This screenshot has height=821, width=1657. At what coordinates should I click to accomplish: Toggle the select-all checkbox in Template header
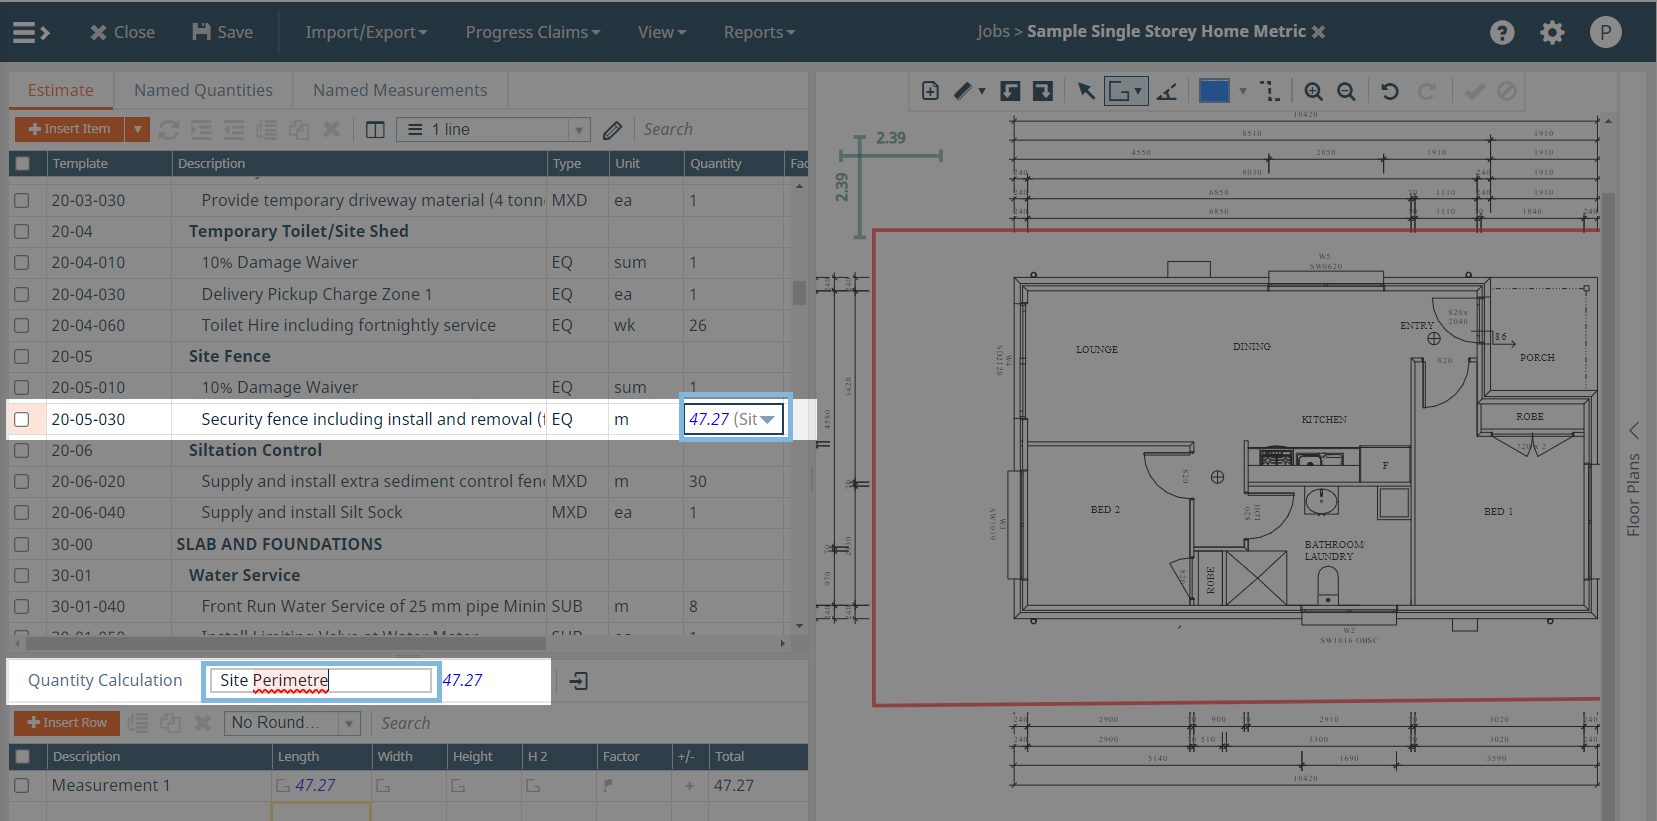tap(22, 163)
